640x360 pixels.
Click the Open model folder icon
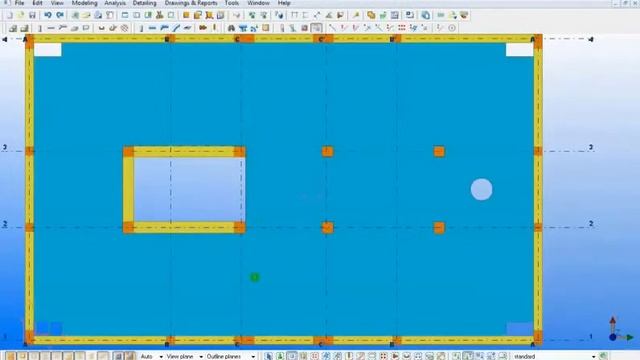(20, 16)
